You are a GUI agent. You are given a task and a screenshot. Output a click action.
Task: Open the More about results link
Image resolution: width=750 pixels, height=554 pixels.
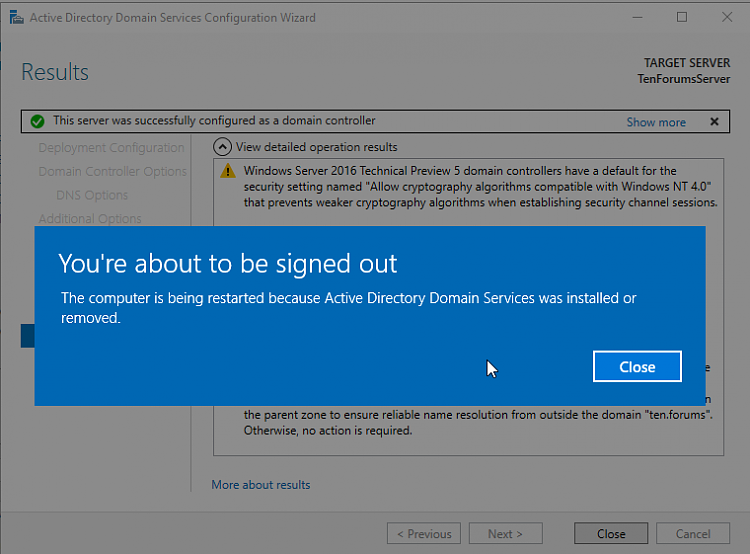pos(261,485)
